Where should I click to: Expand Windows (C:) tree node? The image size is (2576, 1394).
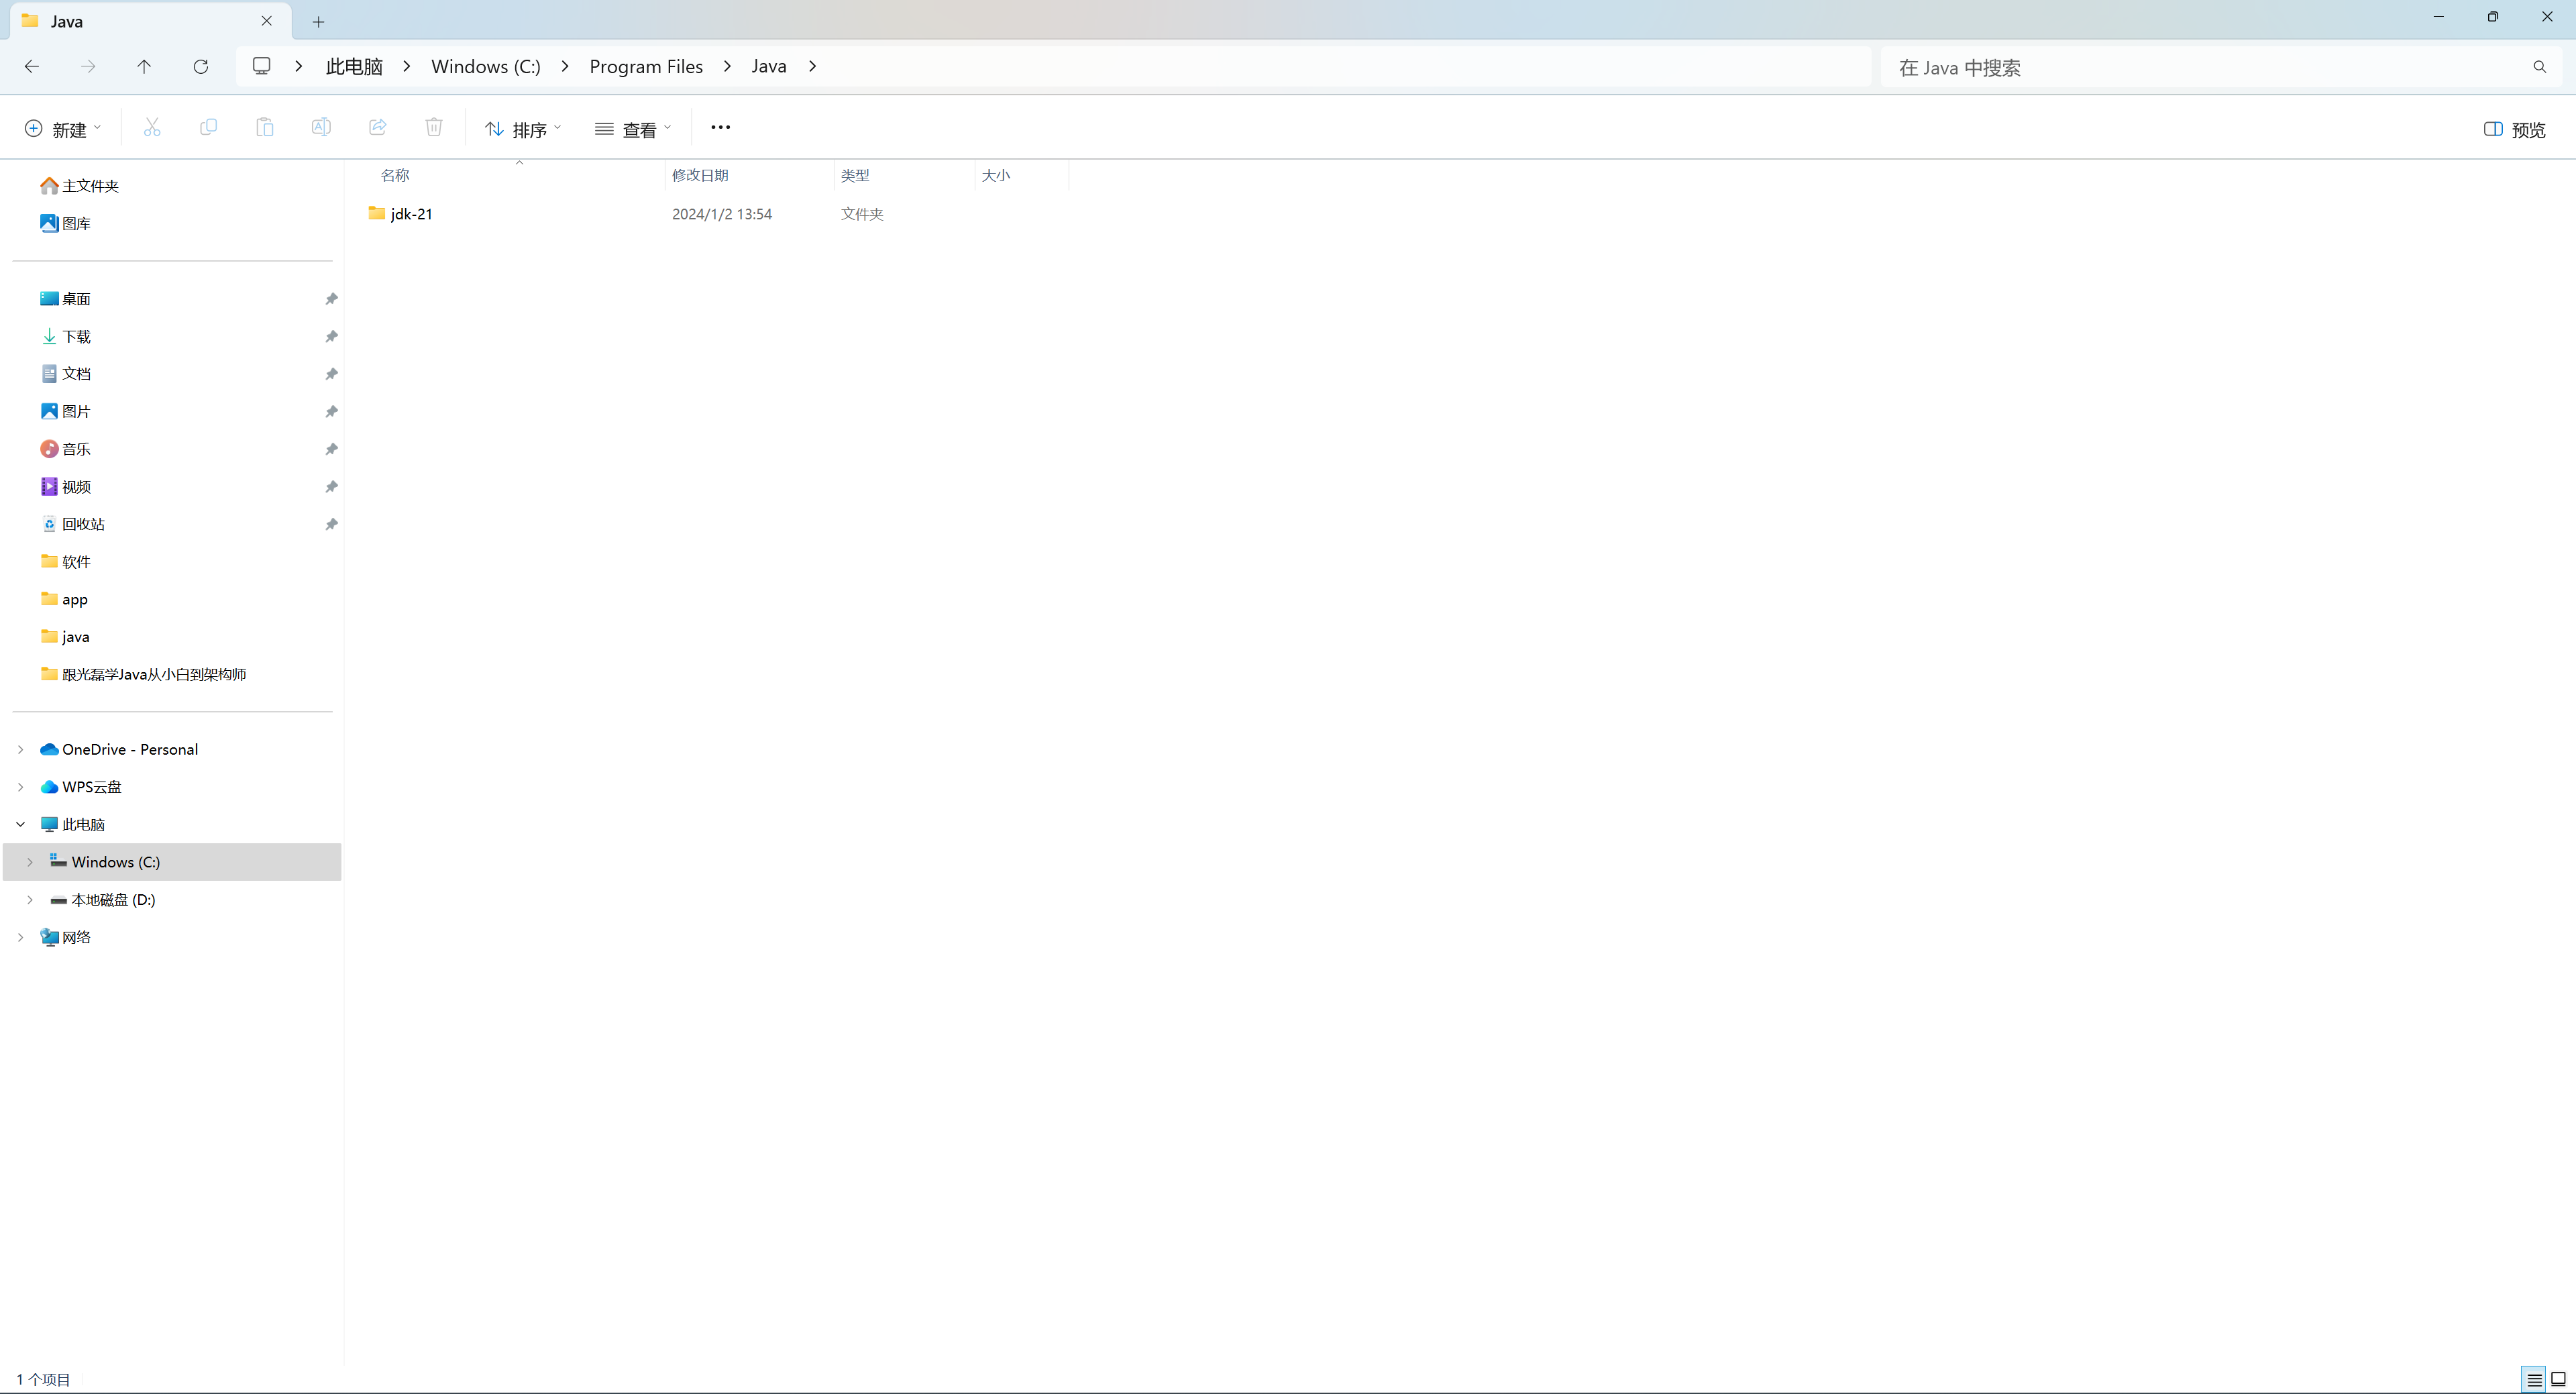click(x=30, y=862)
